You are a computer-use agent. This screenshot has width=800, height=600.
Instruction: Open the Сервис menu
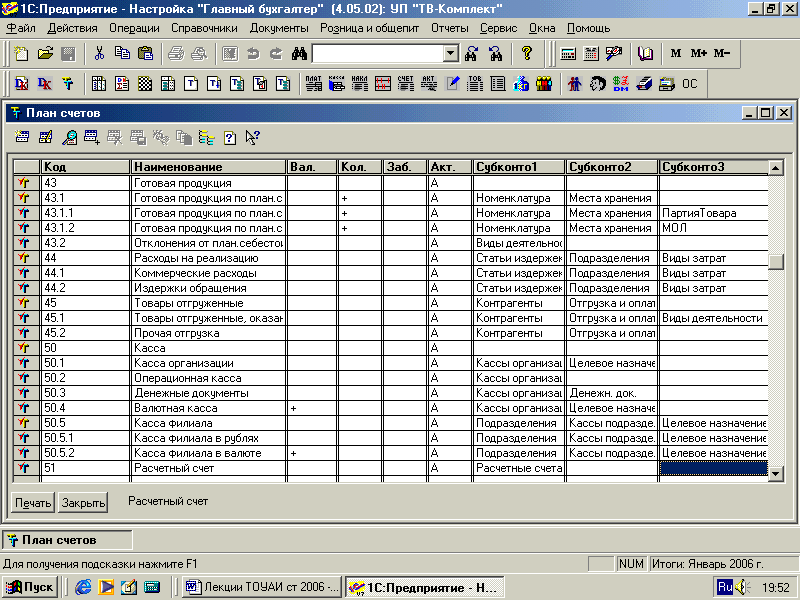point(498,29)
